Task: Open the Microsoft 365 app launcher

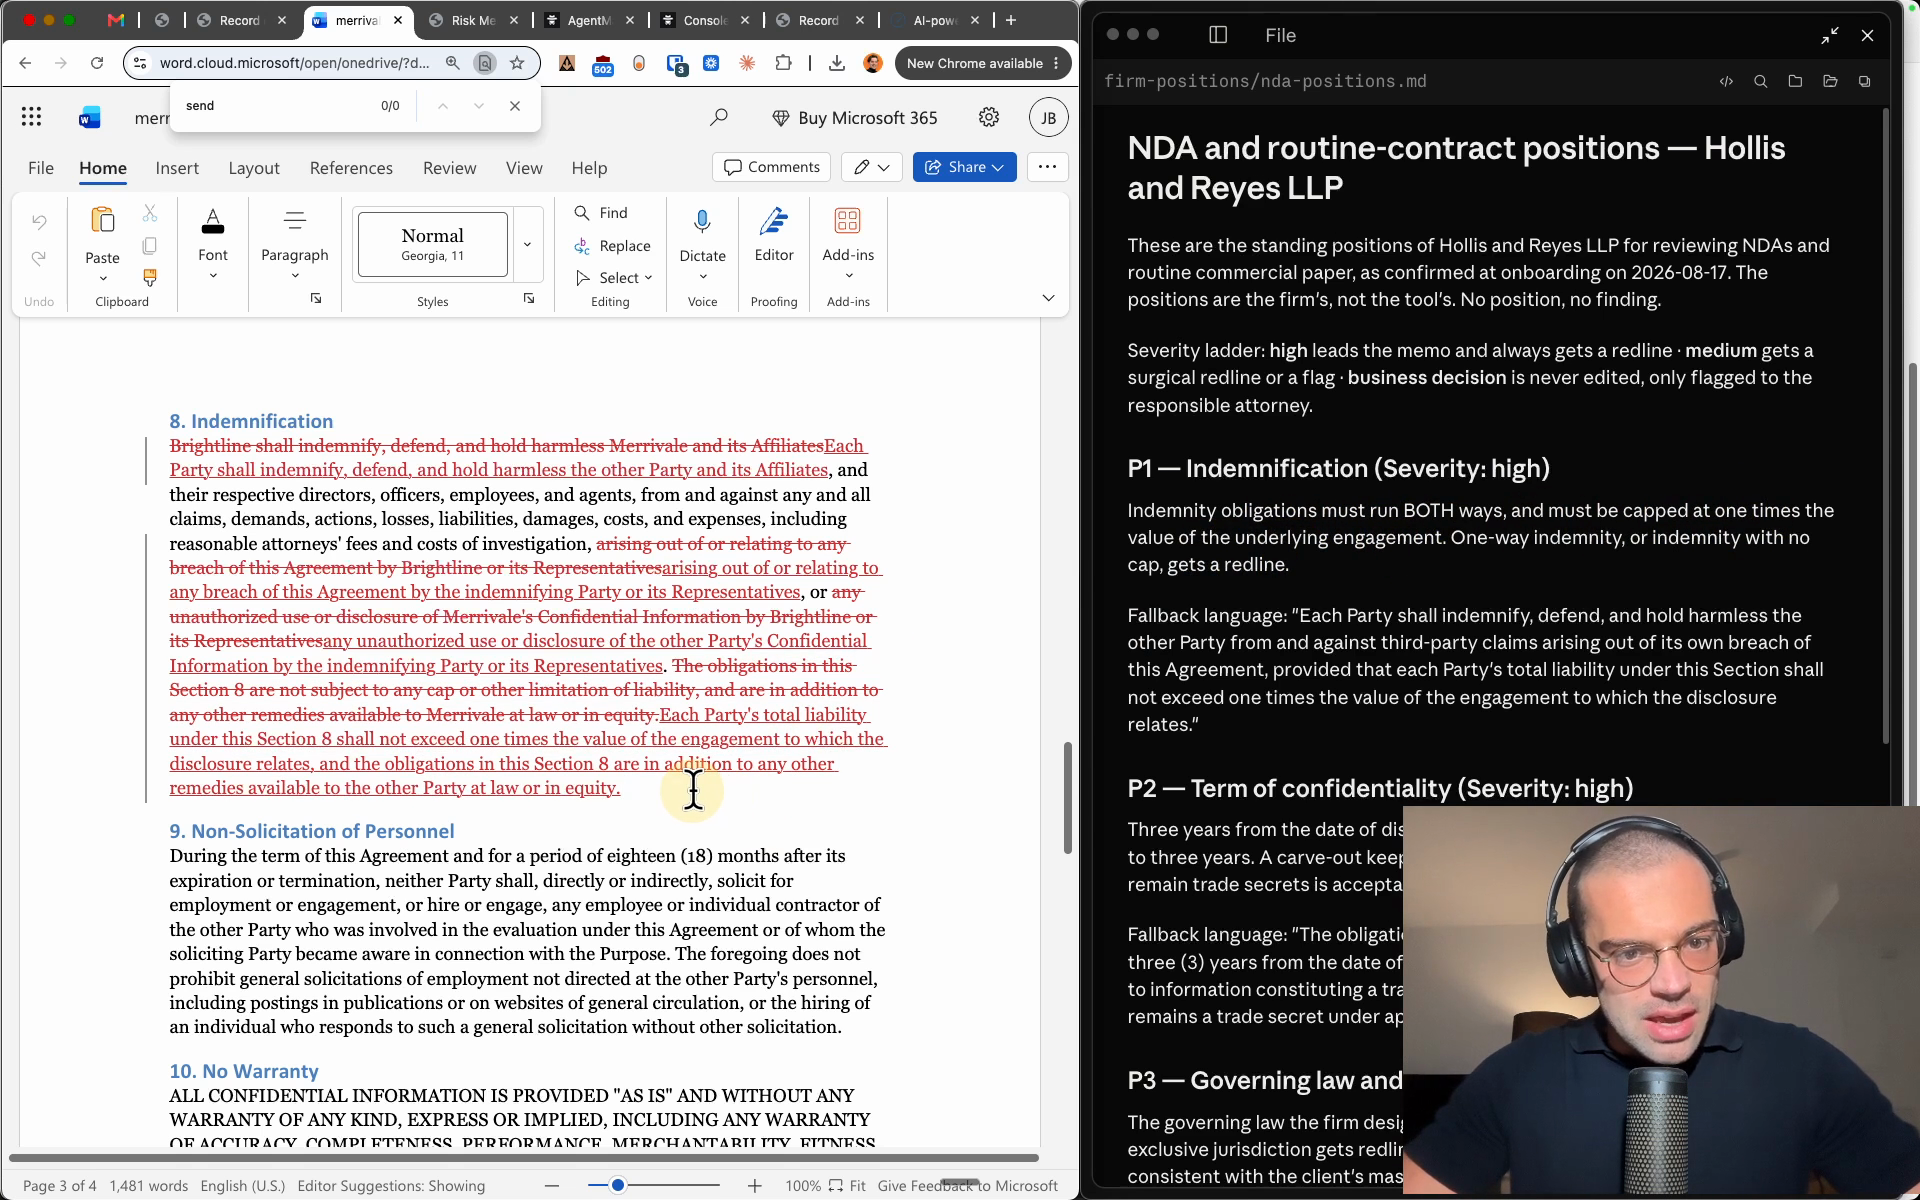Action: pyautogui.click(x=31, y=118)
